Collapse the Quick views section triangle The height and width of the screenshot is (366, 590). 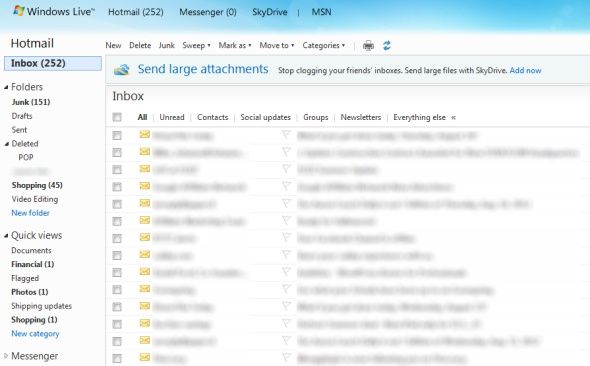[x=6, y=236]
